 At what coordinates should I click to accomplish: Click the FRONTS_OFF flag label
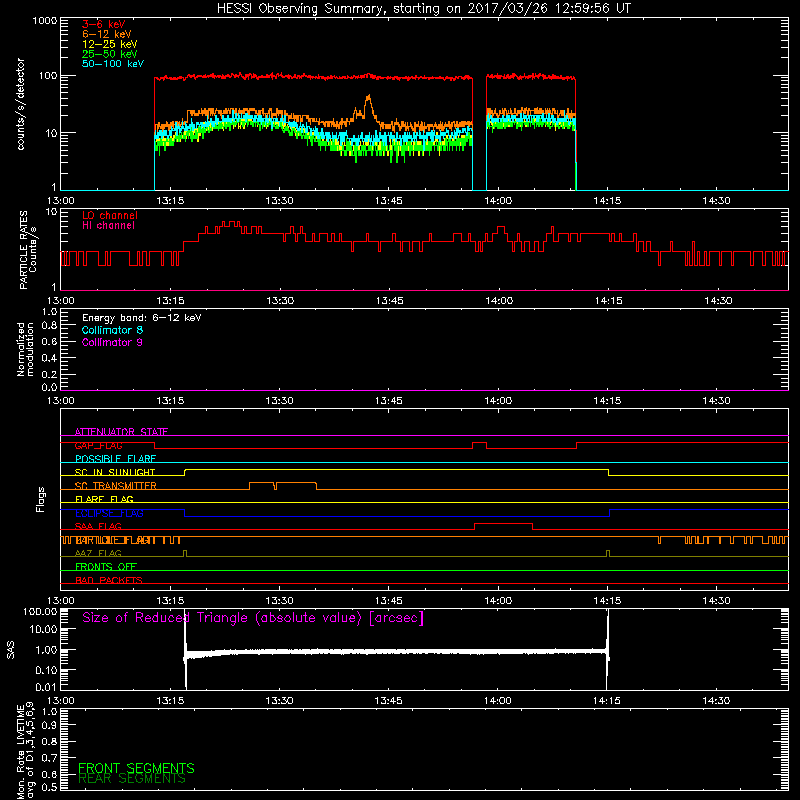pyautogui.click(x=106, y=567)
